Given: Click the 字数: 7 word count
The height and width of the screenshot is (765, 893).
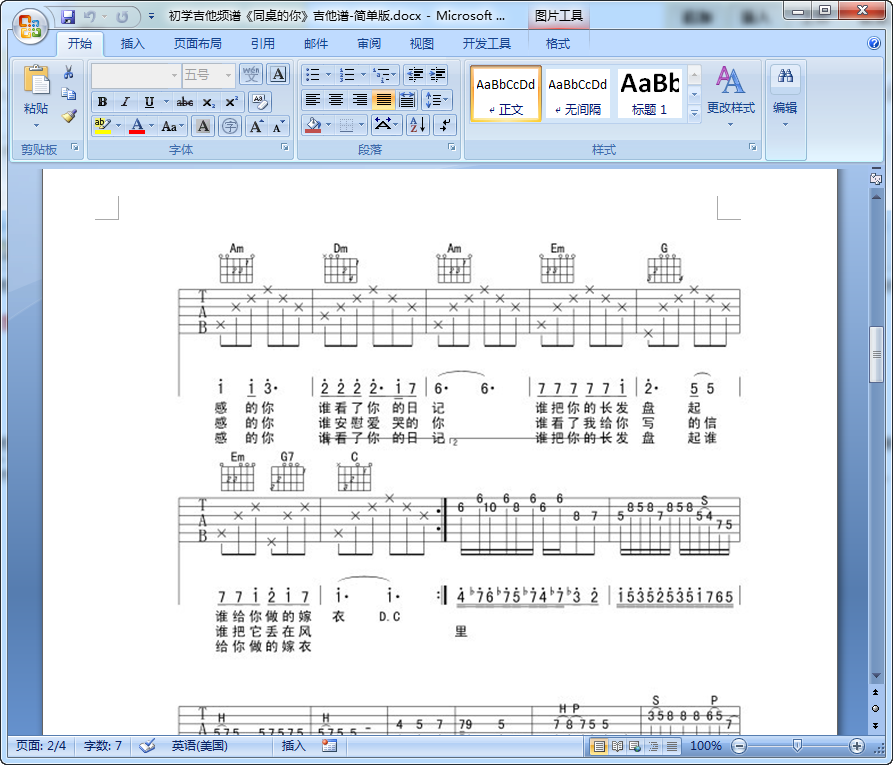Looking at the screenshot, I should click(x=103, y=746).
